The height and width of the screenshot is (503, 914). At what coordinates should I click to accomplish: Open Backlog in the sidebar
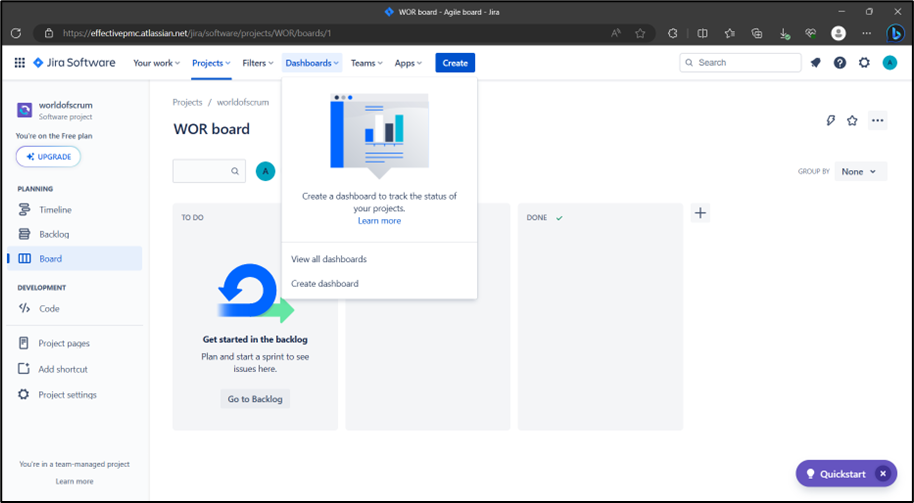pos(75,234)
